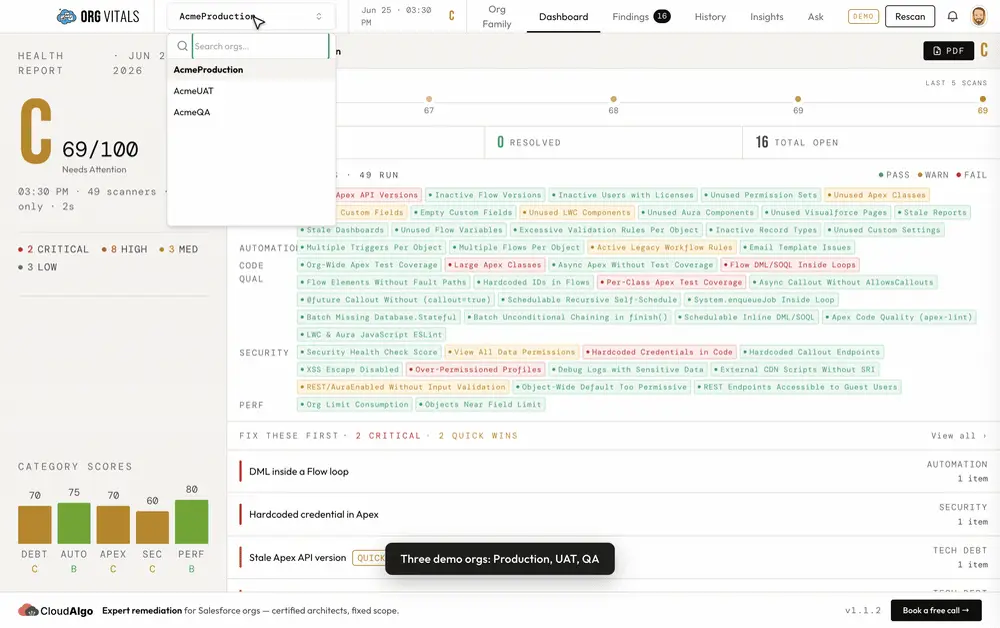Image resolution: width=1000 pixels, height=628 pixels.
Task: Click Flow DML/SOQL Inside Loops chip
Action: [x=790, y=265]
